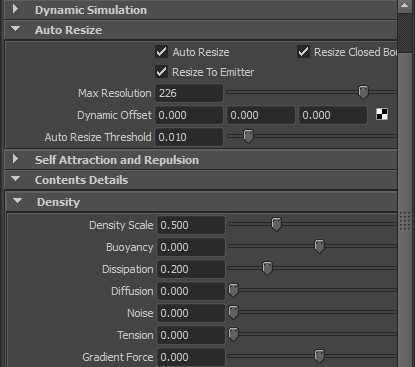This screenshot has height=367, width=415.
Task: Click the first Dynamic Offset value field
Action: click(x=189, y=115)
